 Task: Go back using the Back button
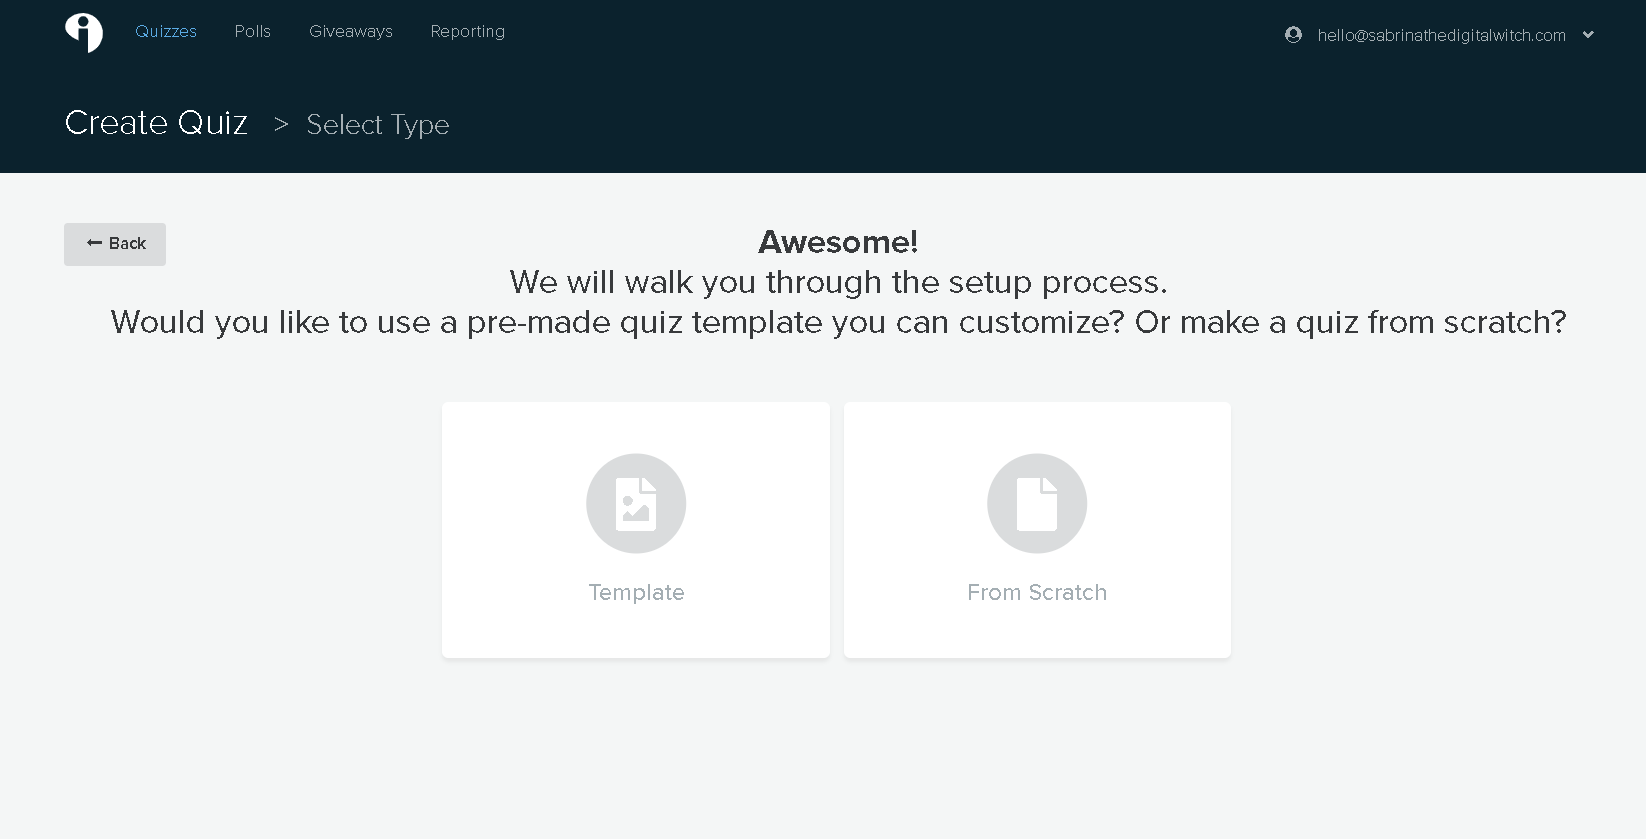(115, 244)
